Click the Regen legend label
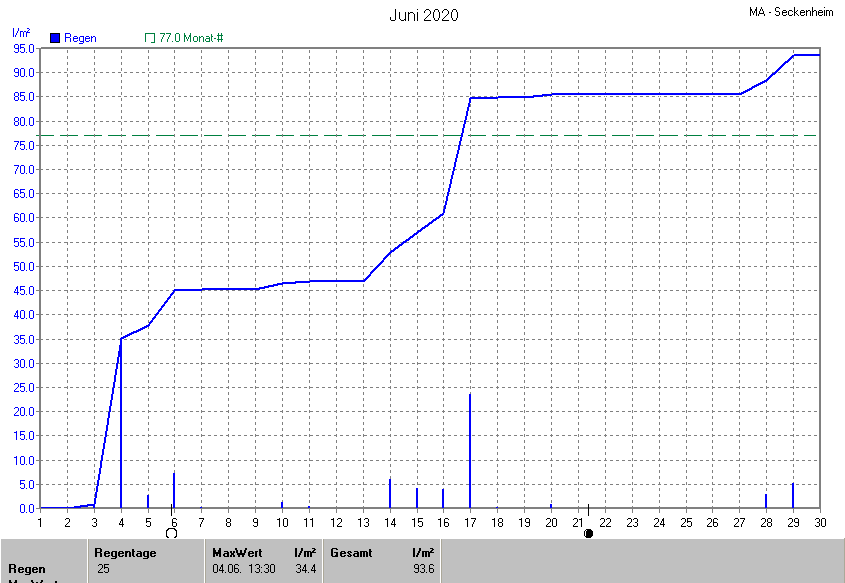The image size is (845, 583). pos(80,38)
